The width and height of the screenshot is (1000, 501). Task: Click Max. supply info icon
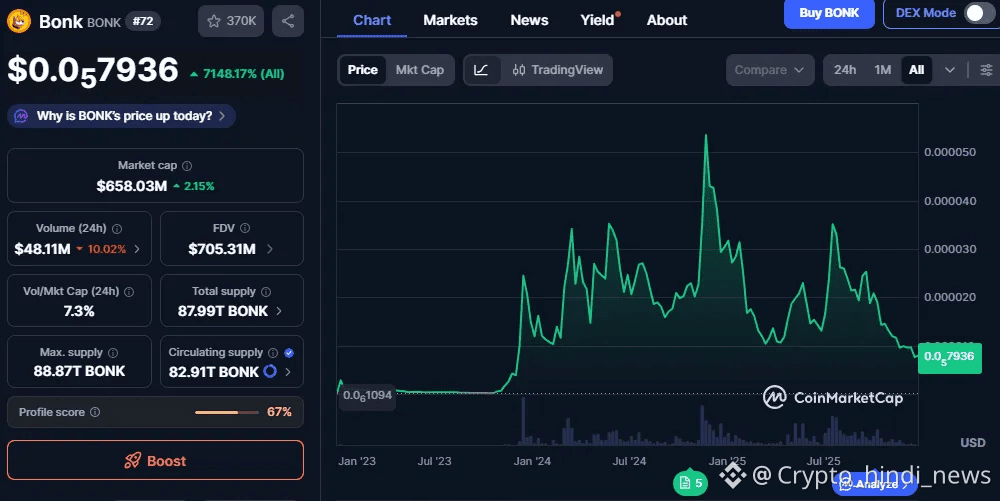coord(113,353)
